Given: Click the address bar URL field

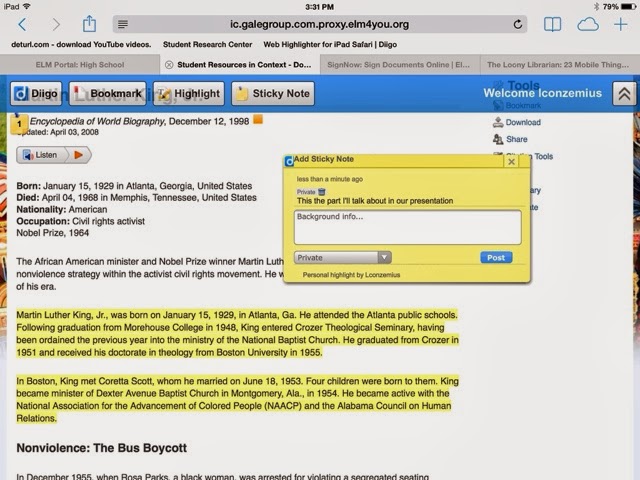Looking at the screenshot, I should click(320, 24).
